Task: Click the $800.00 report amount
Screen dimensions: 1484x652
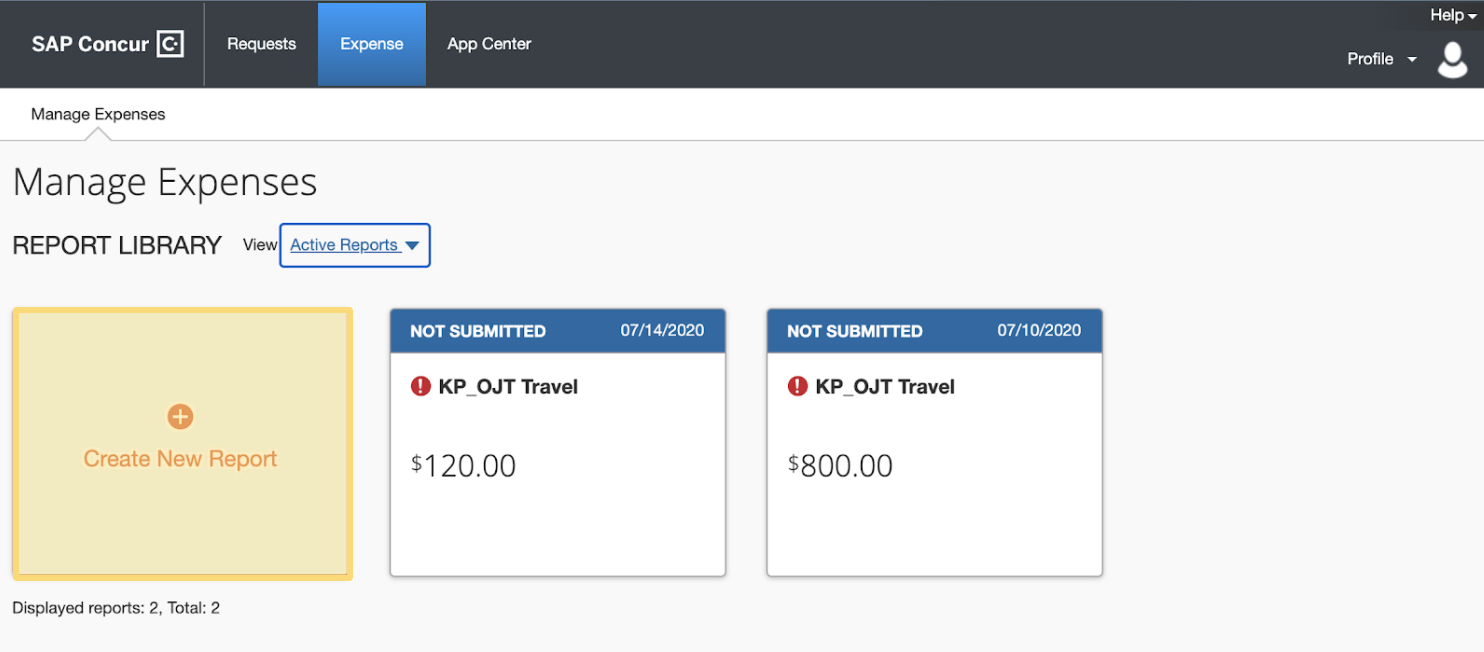Action: (x=841, y=466)
